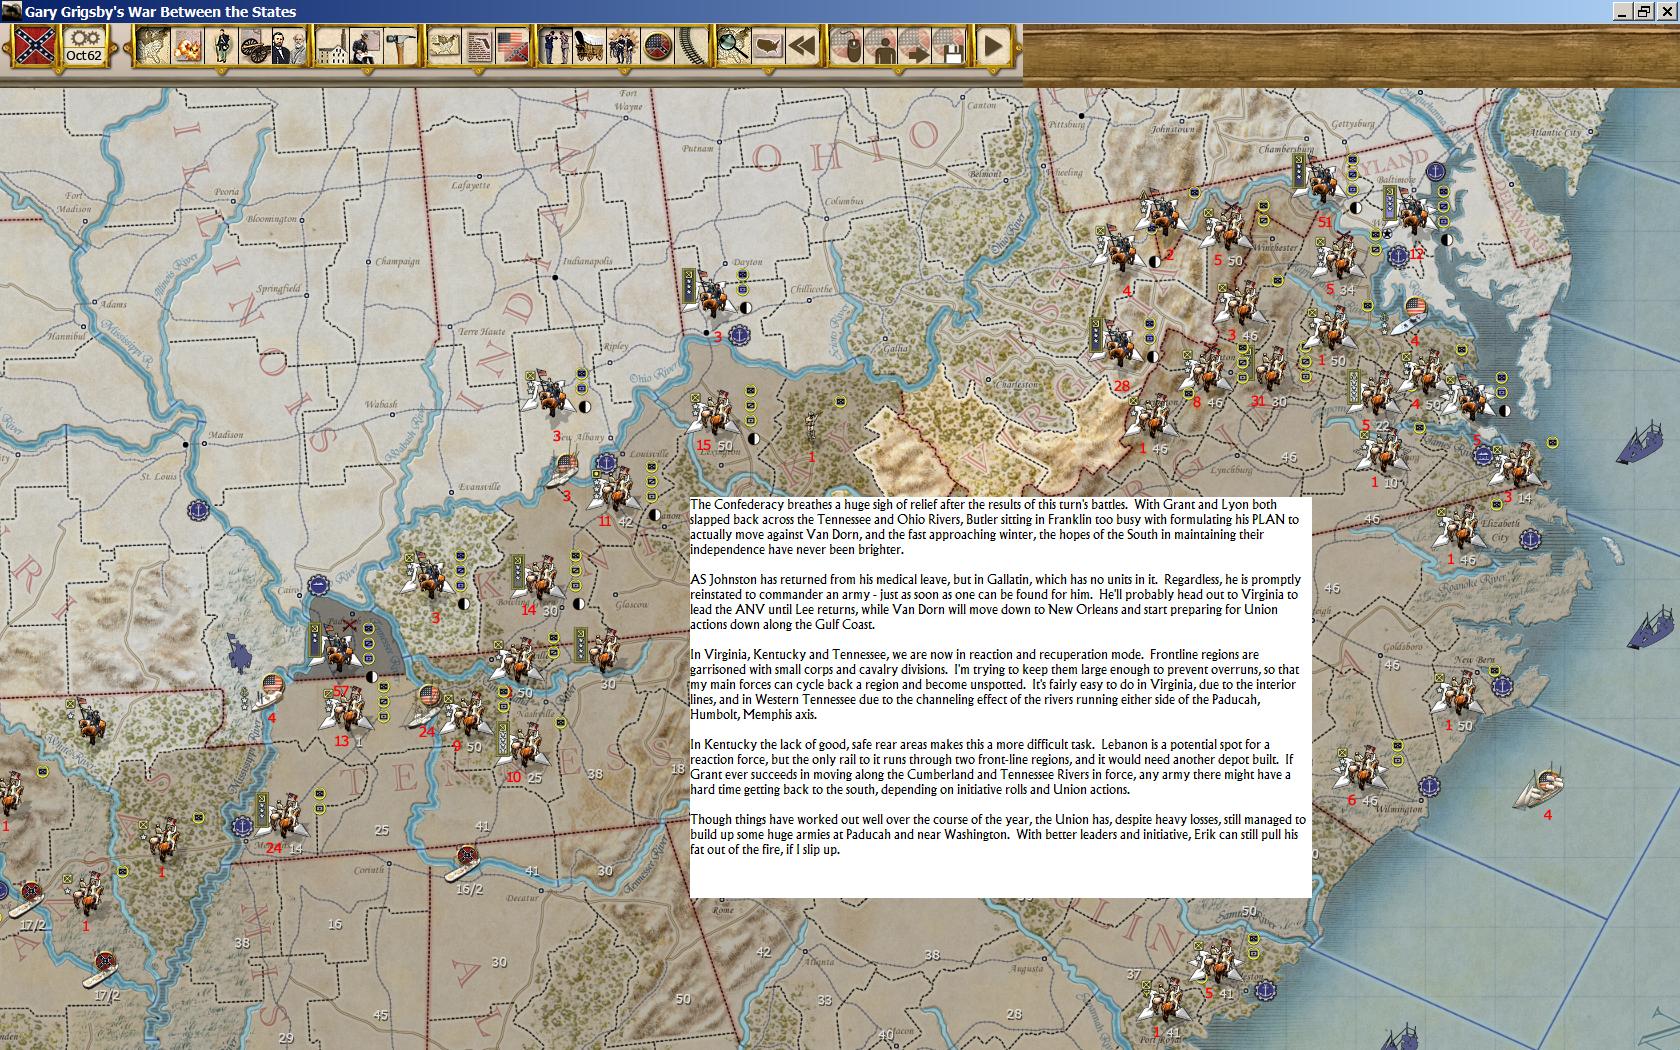The image size is (1680, 1050).
Task: Click the Union and Confederate flags icon
Action: [512, 46]
